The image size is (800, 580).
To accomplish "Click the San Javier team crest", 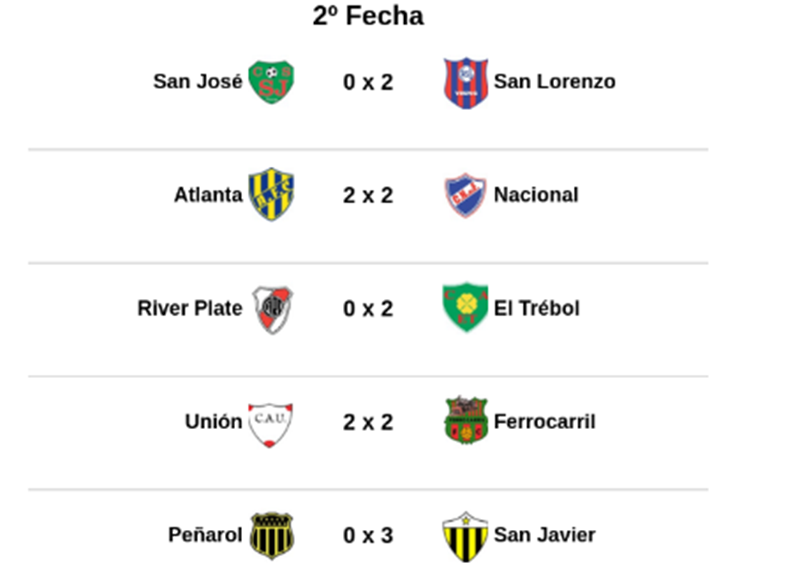I will pos(465,535).
